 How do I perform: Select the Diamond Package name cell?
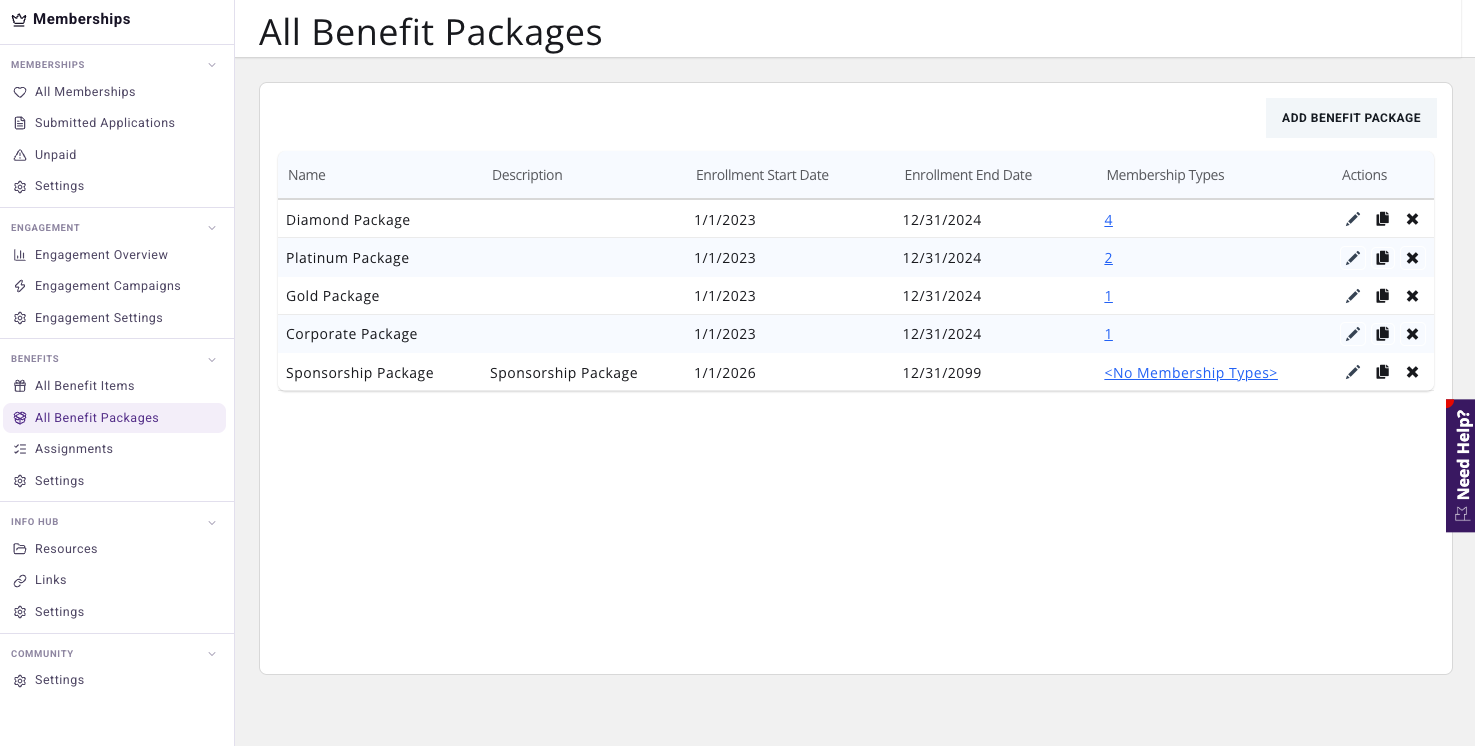point(348,220)
